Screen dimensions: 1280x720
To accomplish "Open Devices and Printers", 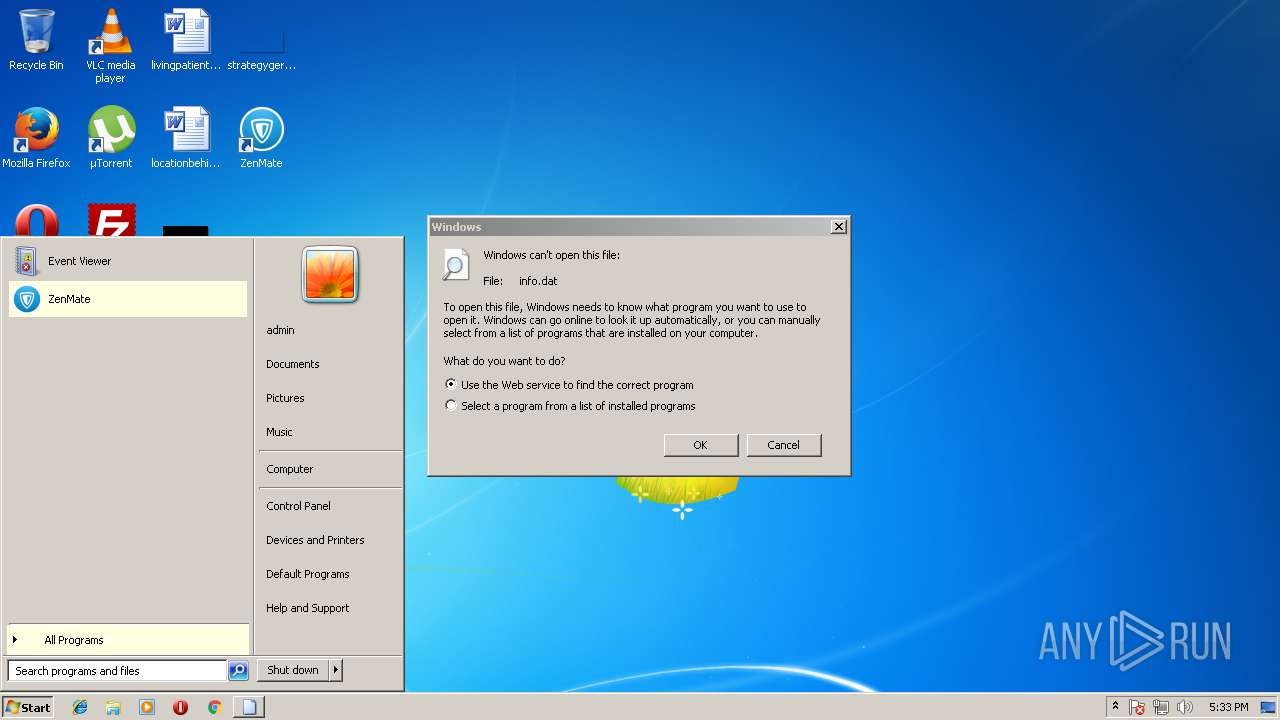I will (x=315, y=540).
